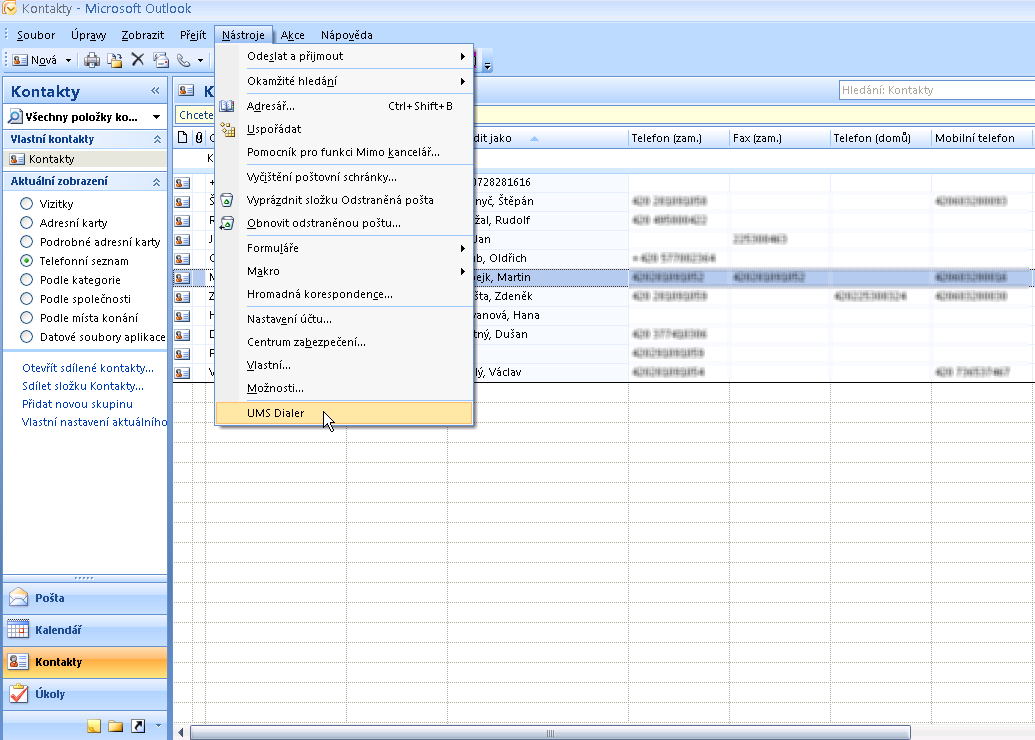Open the navigation pane configure buttons arrow
1035x740 pixels.
click(158, 725)
